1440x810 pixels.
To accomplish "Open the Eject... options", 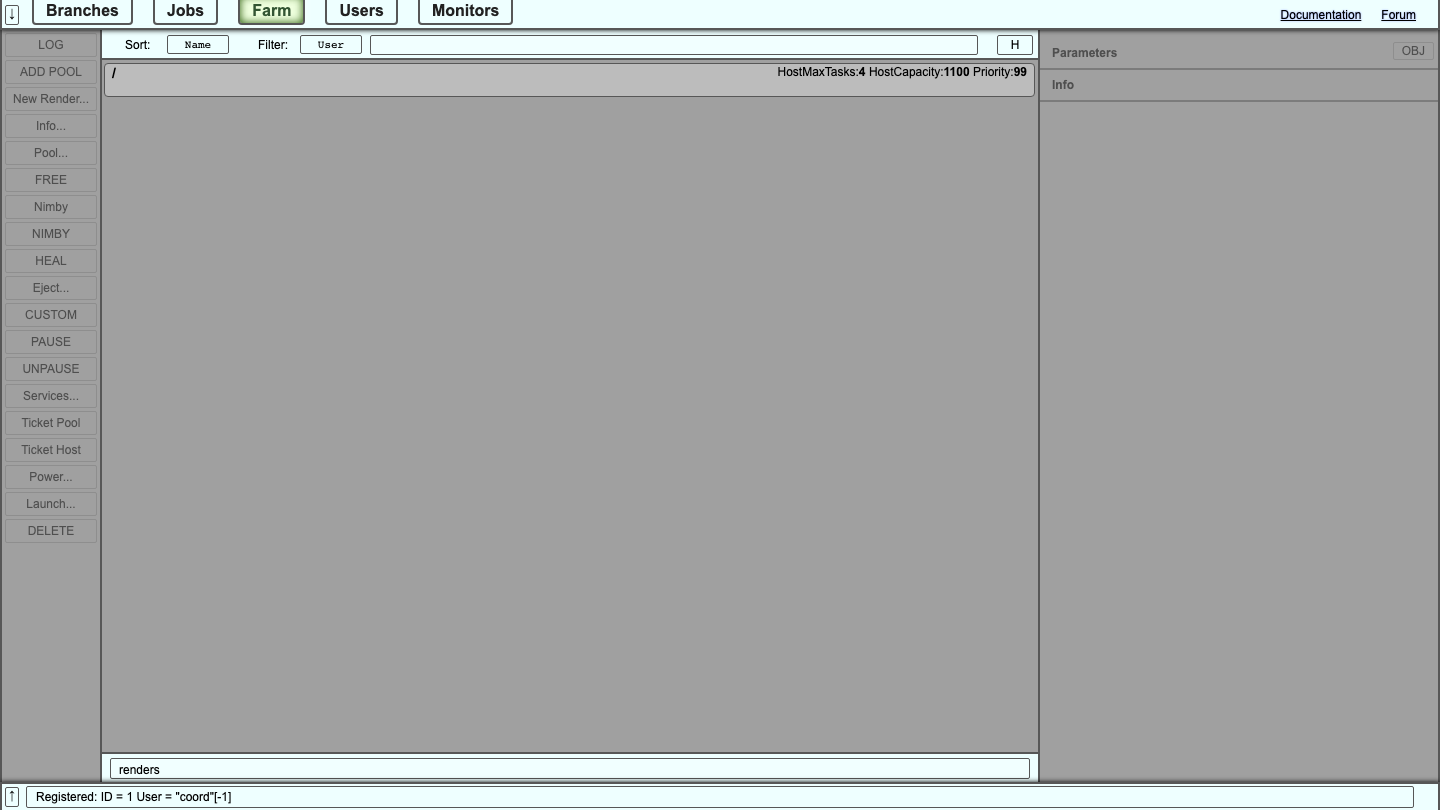I will (x=51, y=288).
